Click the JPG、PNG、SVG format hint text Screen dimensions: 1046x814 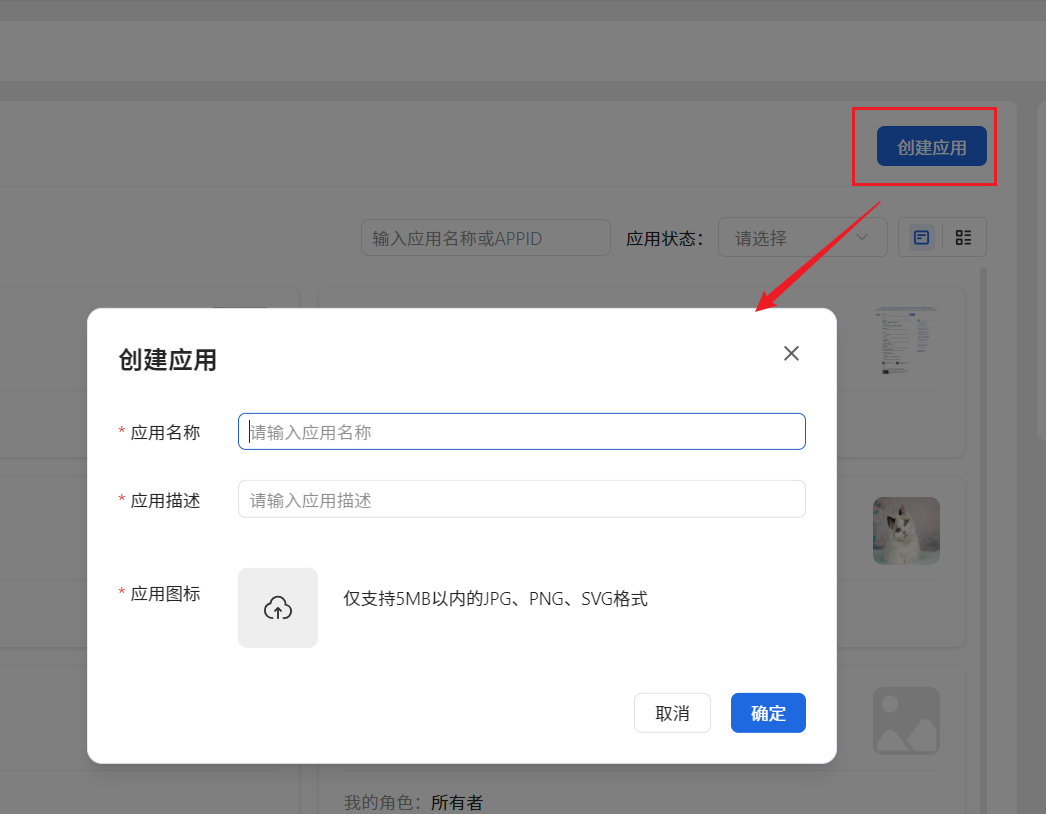pos(495,599)
